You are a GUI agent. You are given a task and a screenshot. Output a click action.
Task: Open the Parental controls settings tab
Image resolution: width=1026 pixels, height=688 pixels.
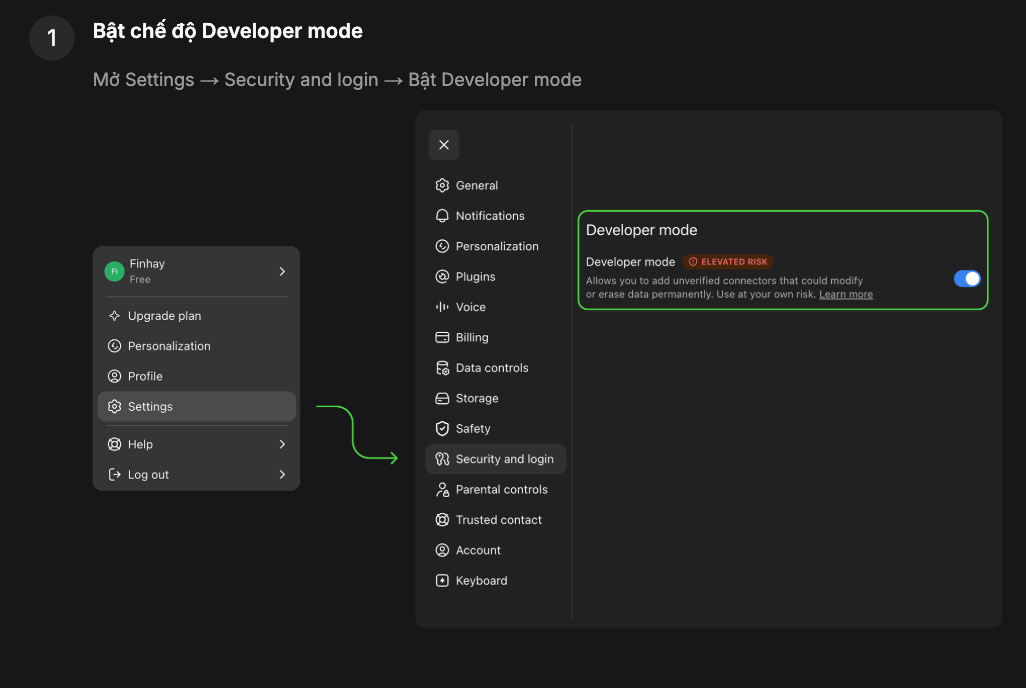coord(495,490)
